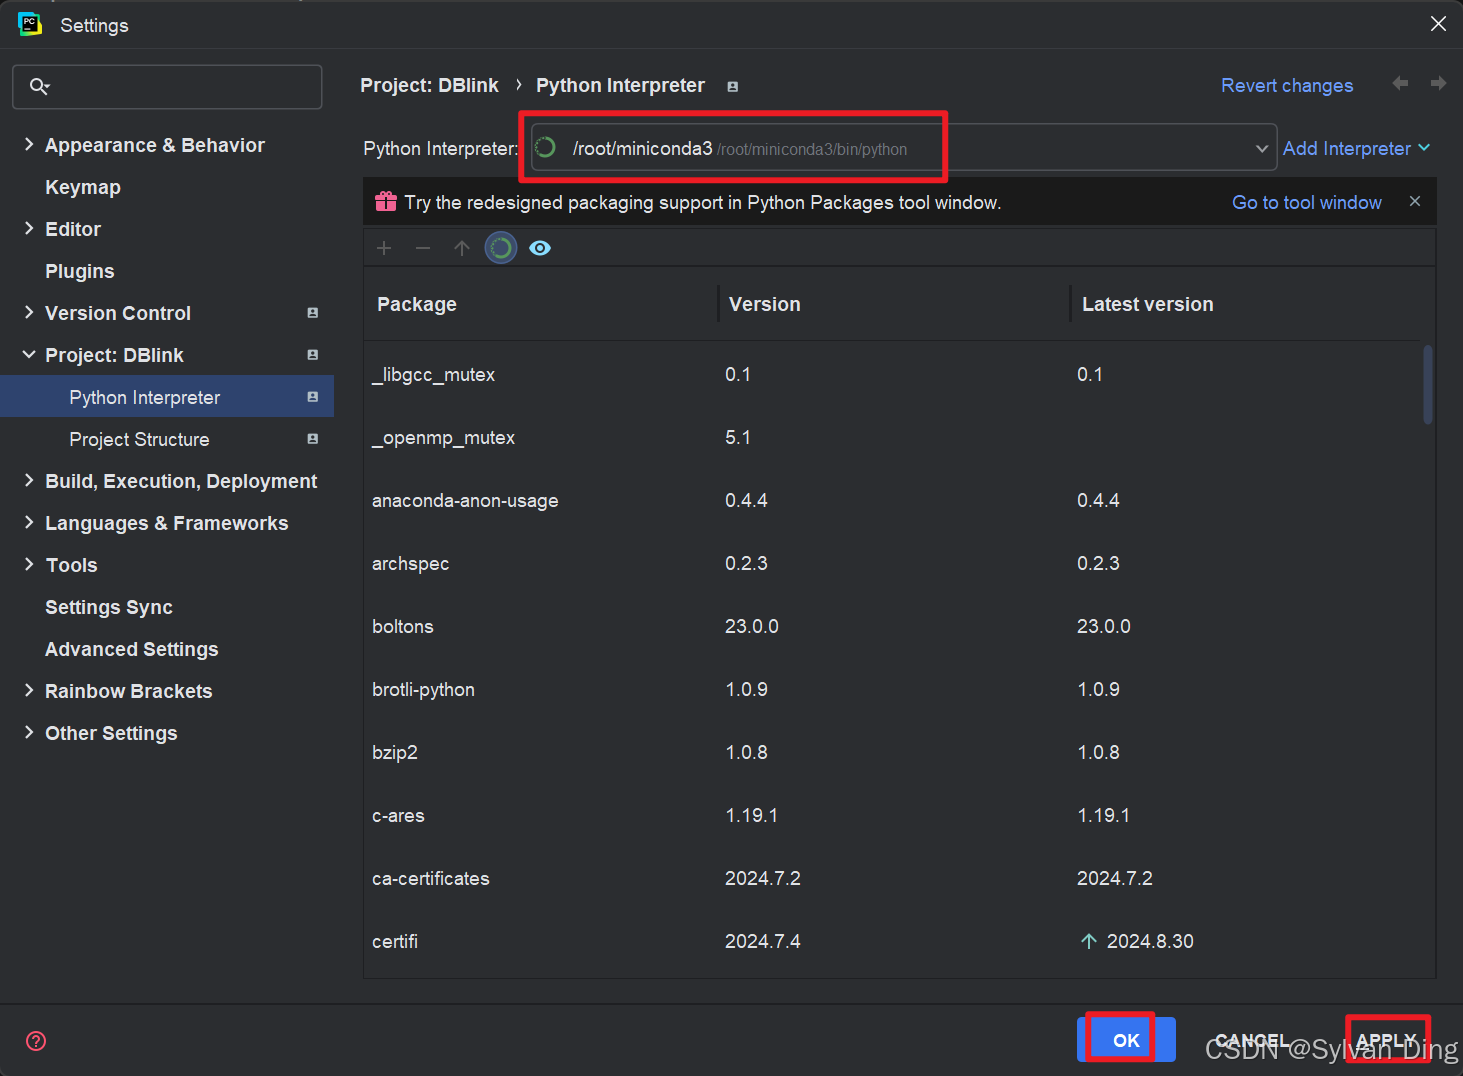
Task: Collapse the Project: DBlink section
Action: click(29, 354)
